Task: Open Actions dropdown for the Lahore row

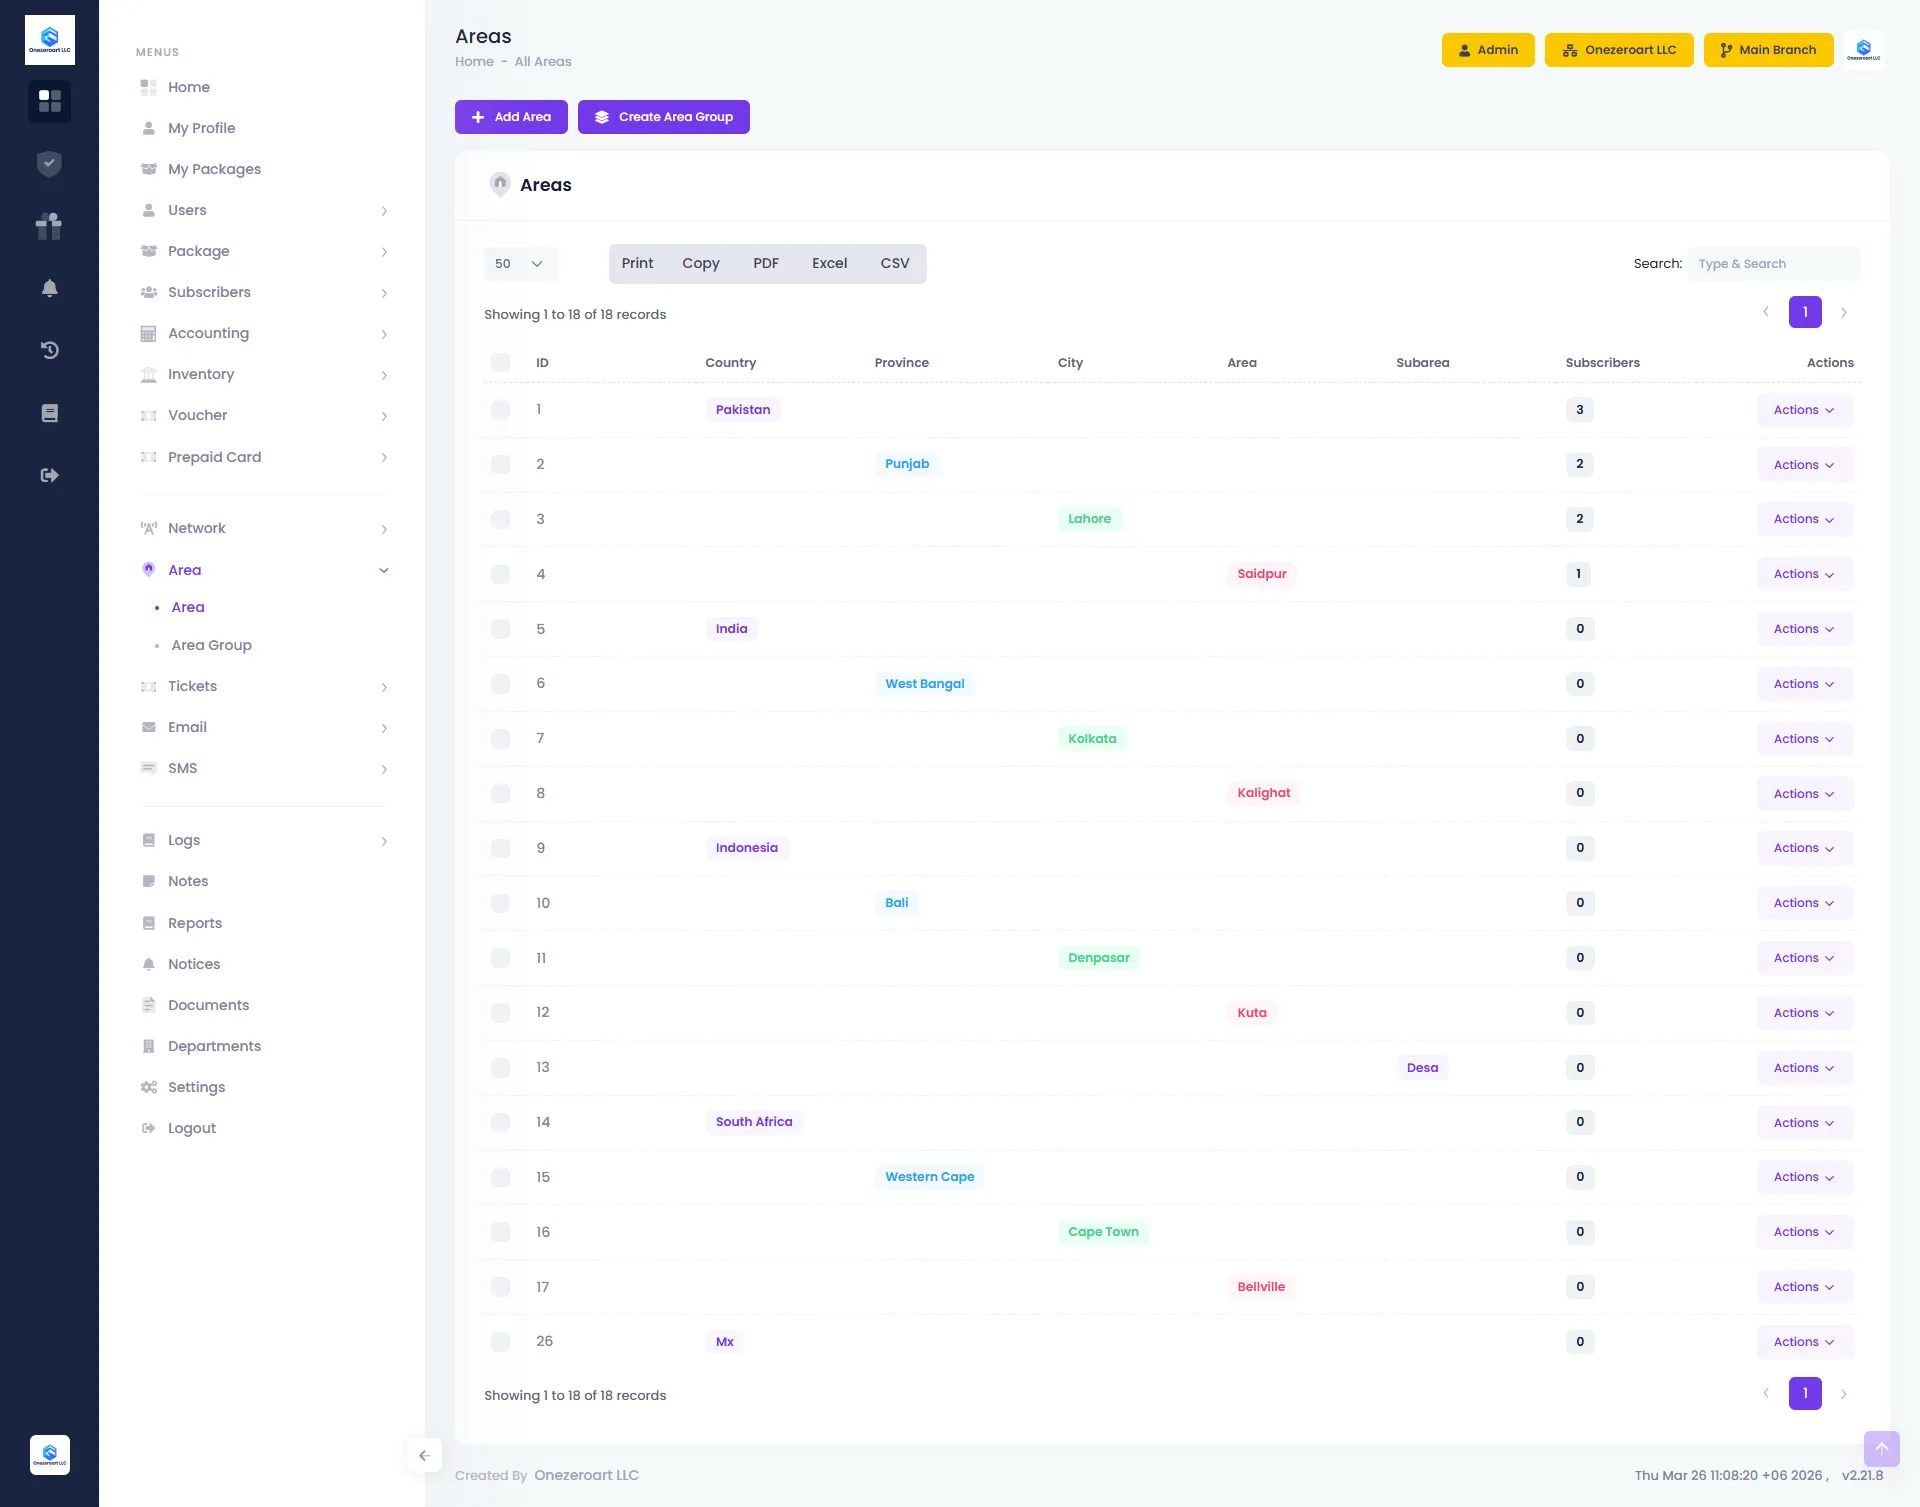Action: point(1804,519)
